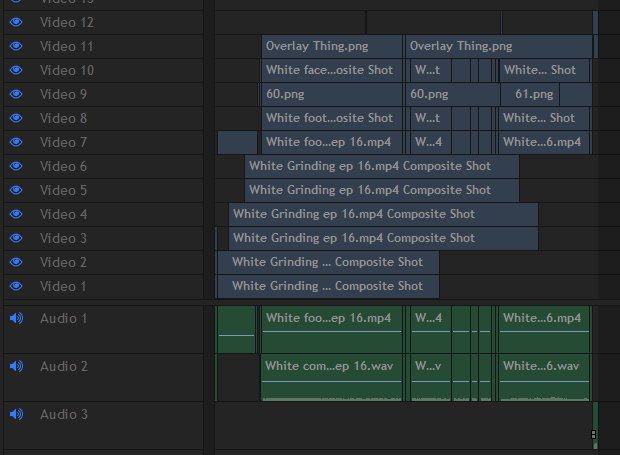
Task: Toggle the eye icon for Video 9
Action: coord(16,94)
